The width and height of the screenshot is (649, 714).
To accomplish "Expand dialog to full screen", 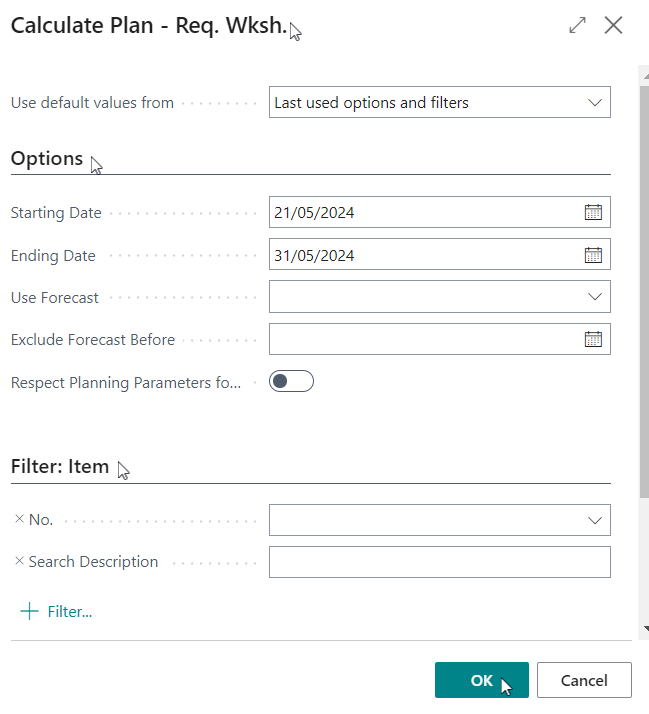I will point(577,25).
